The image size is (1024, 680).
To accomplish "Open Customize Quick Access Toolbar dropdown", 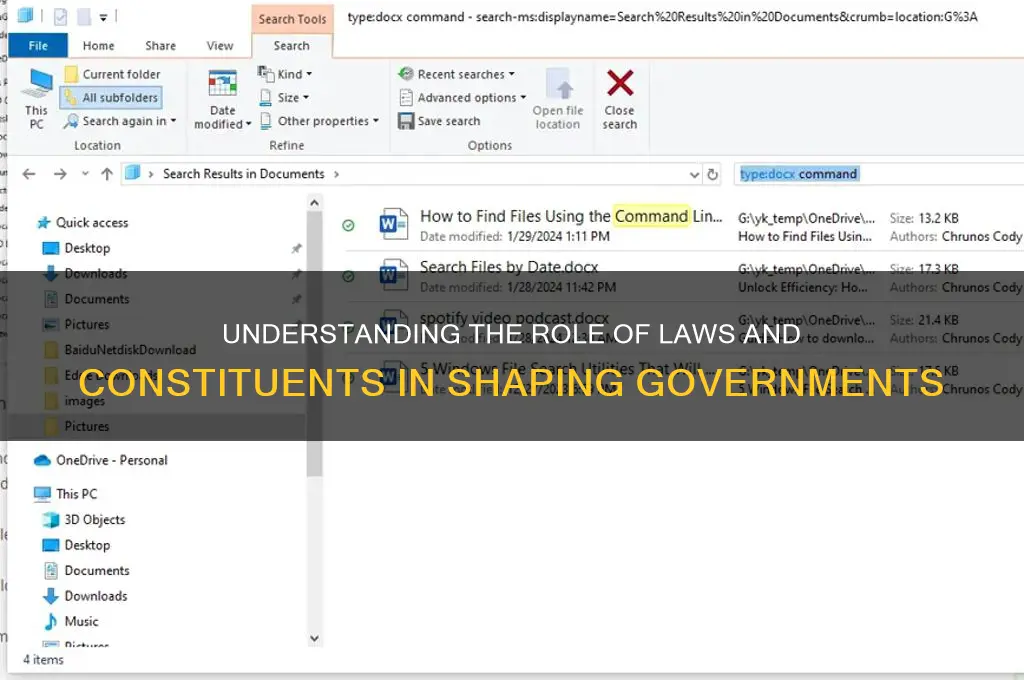I will [103, 18].
